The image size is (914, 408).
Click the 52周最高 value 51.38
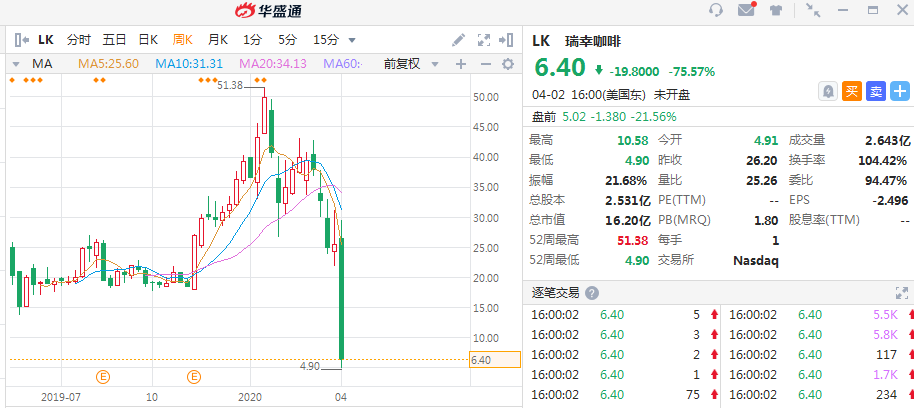tap(633, 240)
